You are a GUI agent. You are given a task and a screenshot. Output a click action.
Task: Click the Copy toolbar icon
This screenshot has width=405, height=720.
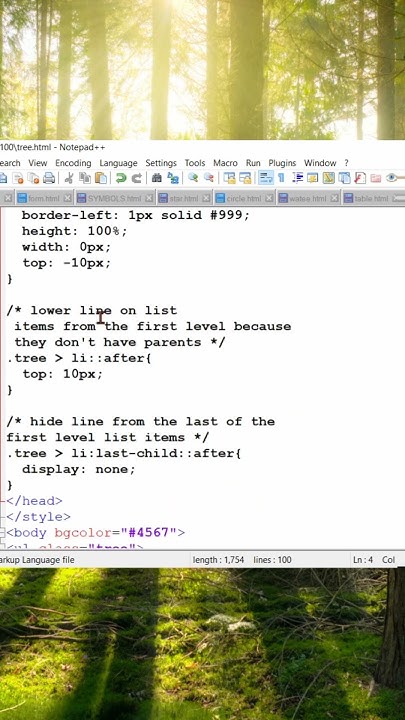click(84, 178)
